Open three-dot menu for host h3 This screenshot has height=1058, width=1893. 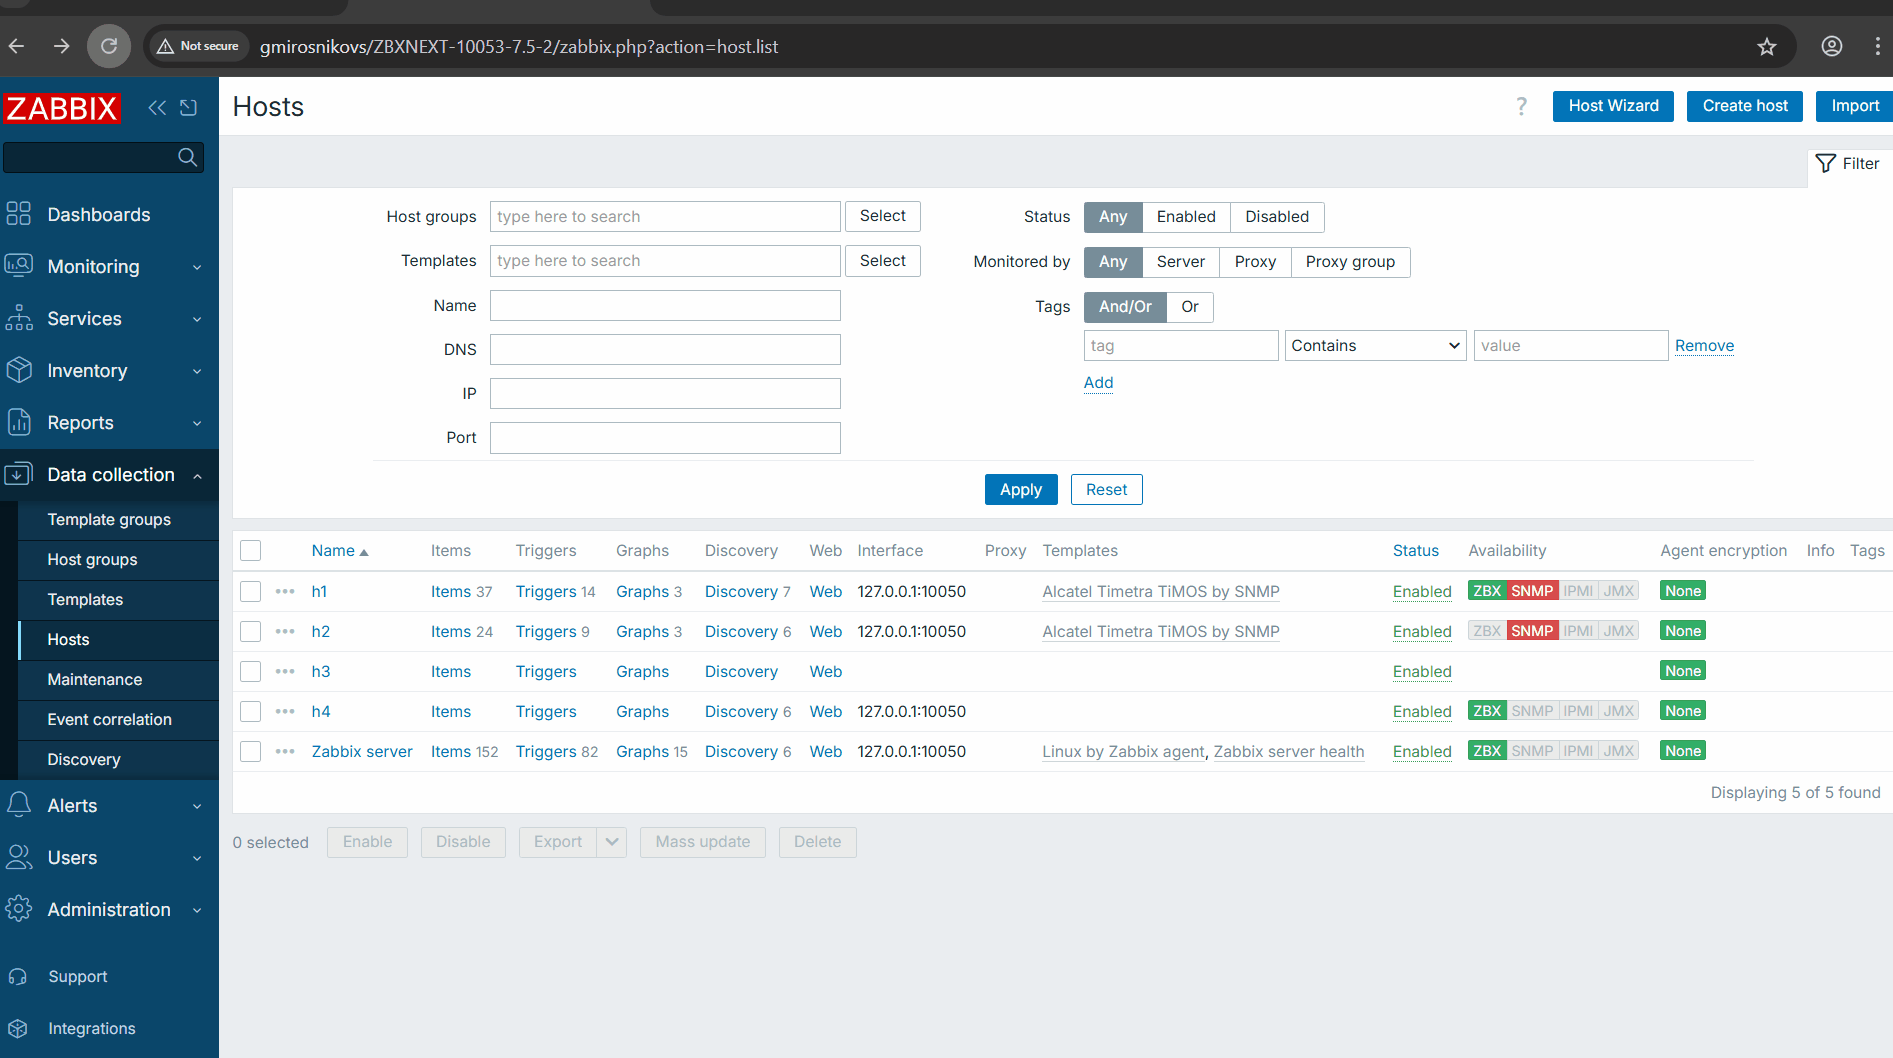point(285,672)
